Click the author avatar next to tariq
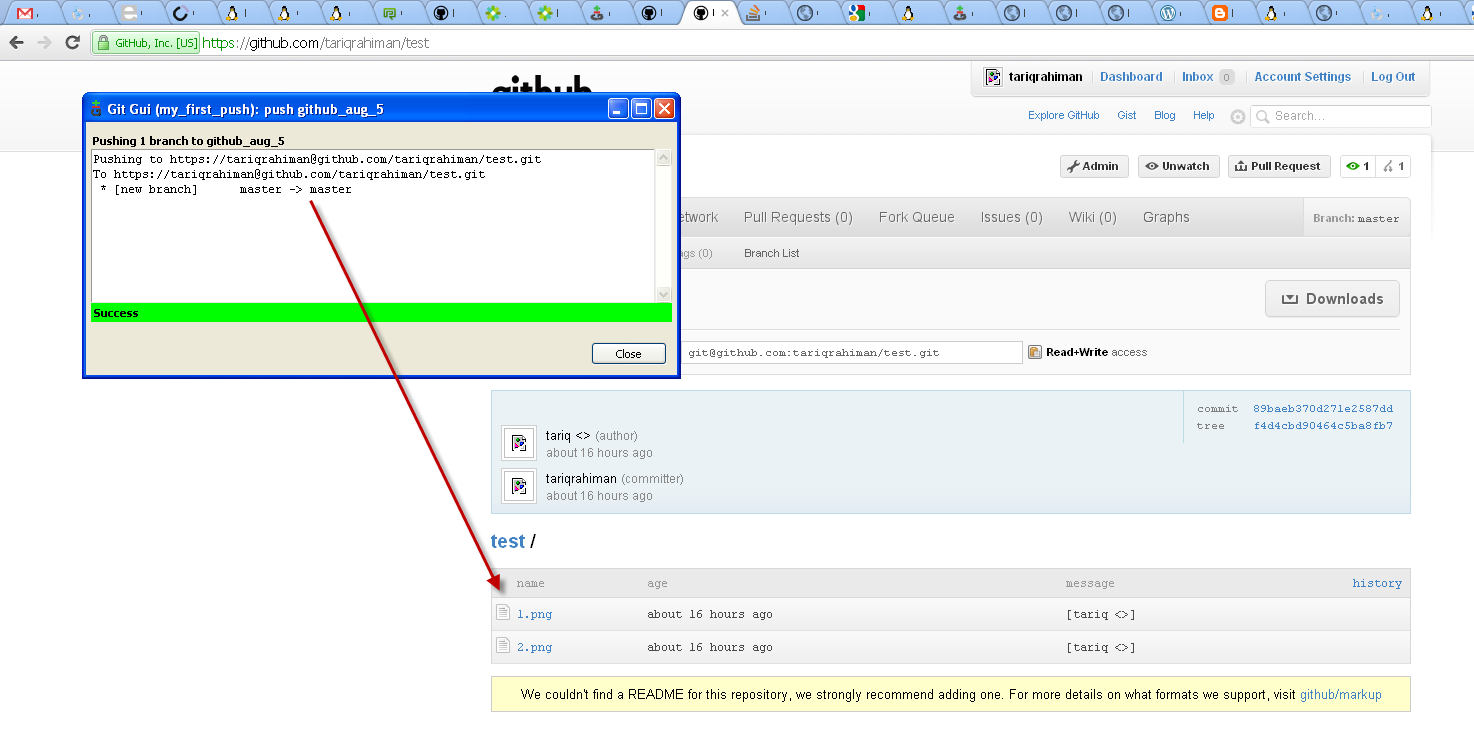The width and height of the screenshot is (1474, 741). click(518, 443)
